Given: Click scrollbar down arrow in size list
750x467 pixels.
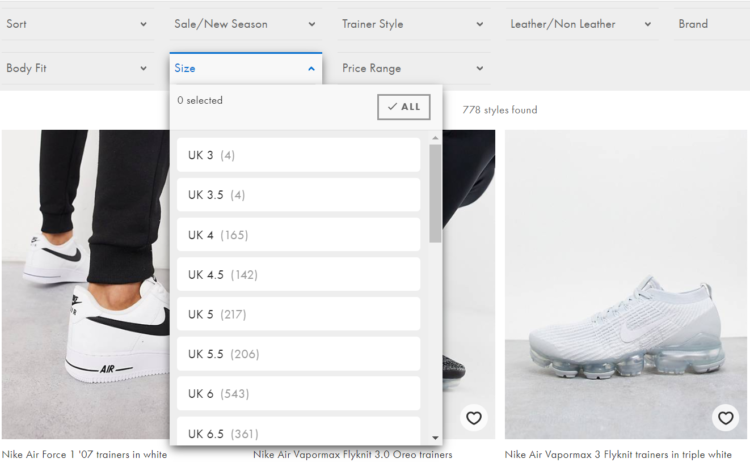Looking at the screenshot, I should tap(435, 437).
